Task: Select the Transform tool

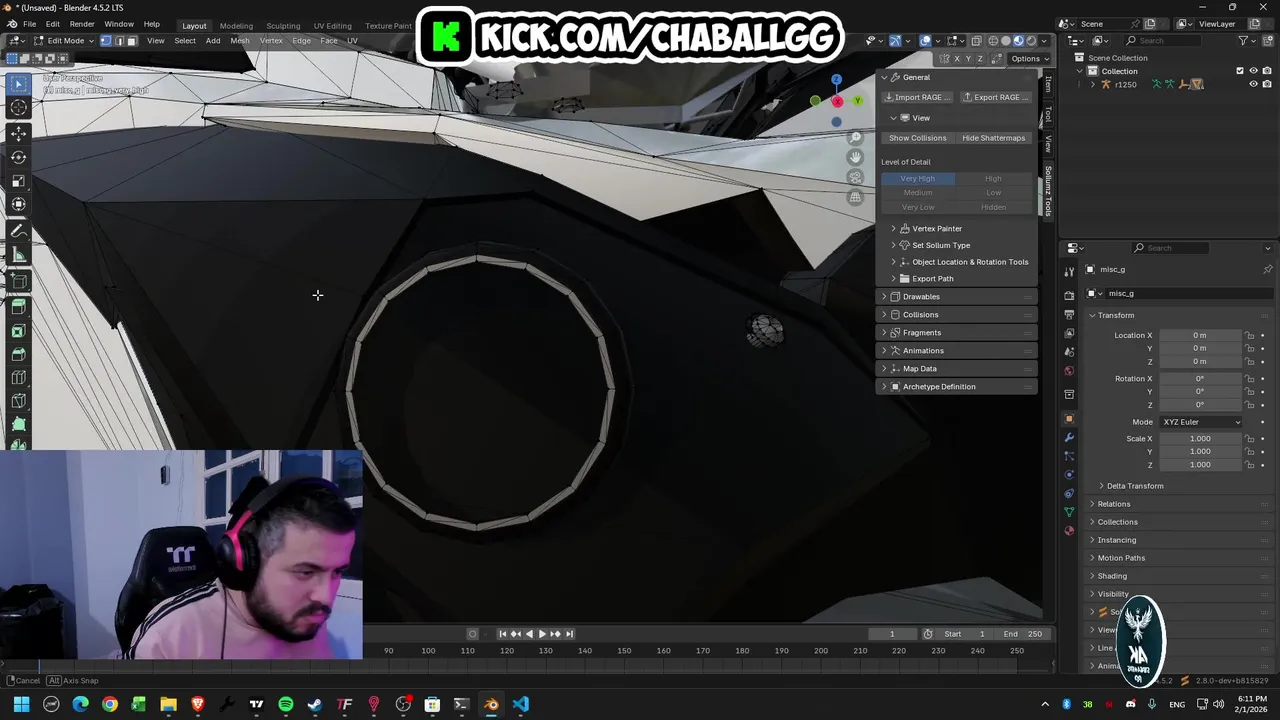Action: point(18,205)
